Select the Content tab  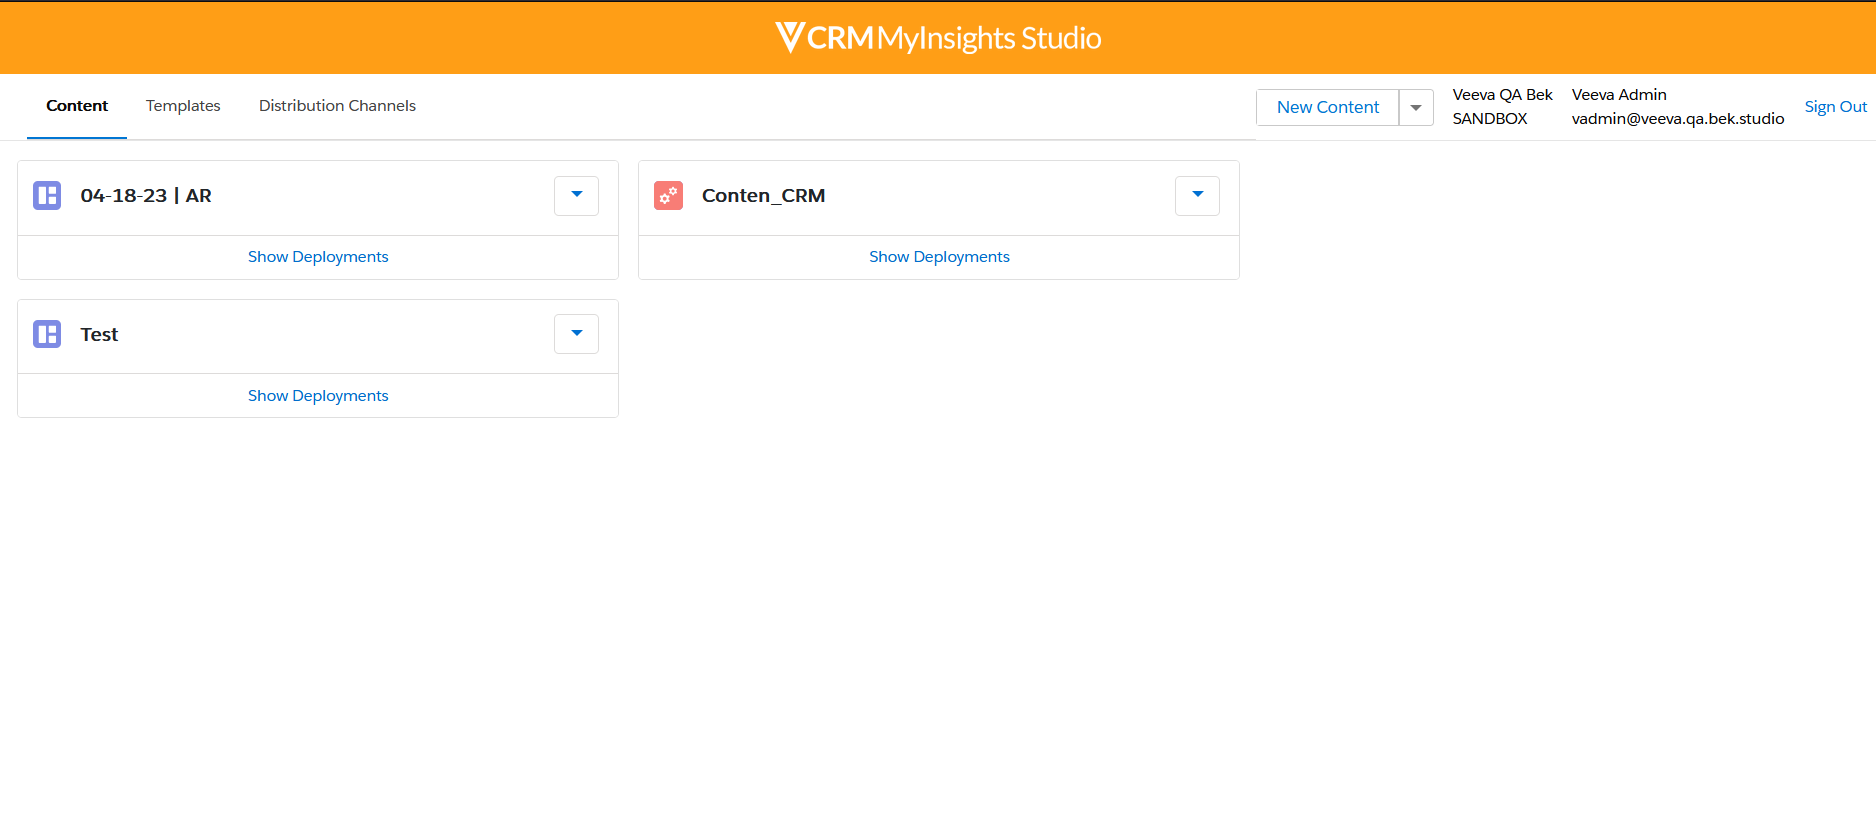pyautogui.click(x=77, y=106)
